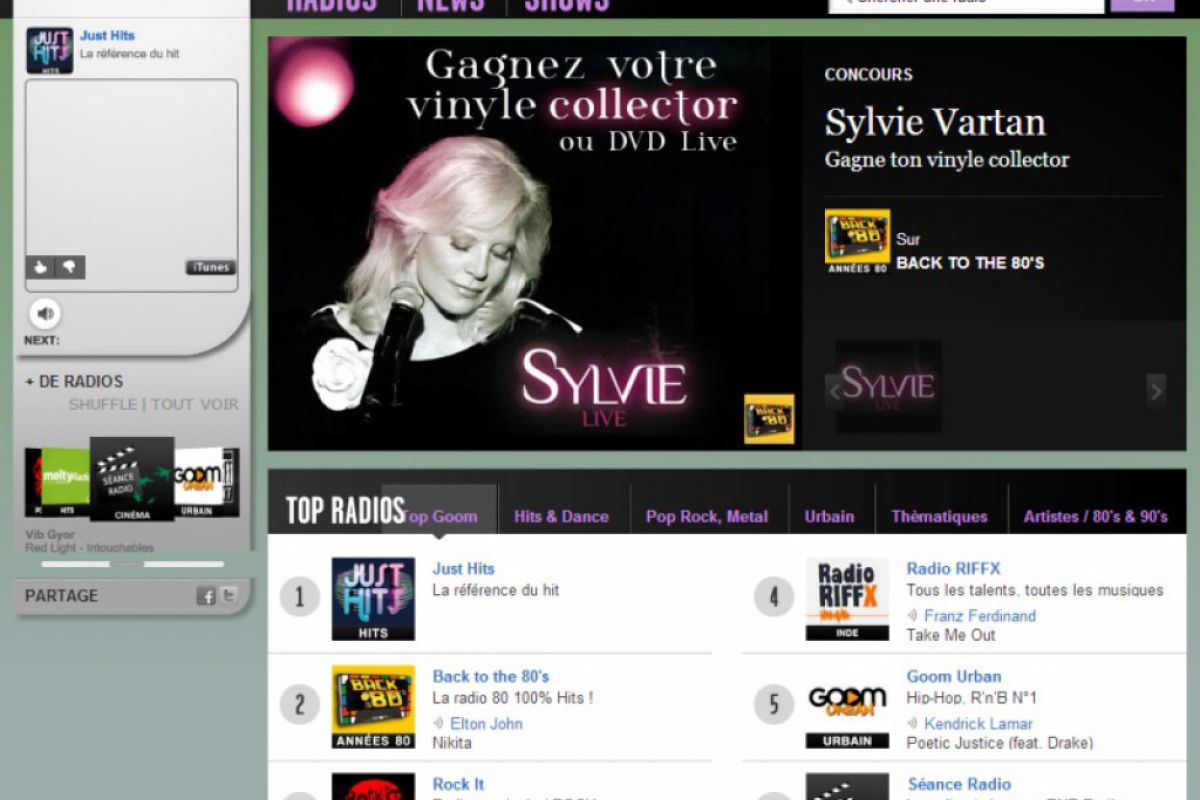The image size is (1200, 800).
Task: Select the Thématiques tab
Action: (x=939, y=517)
